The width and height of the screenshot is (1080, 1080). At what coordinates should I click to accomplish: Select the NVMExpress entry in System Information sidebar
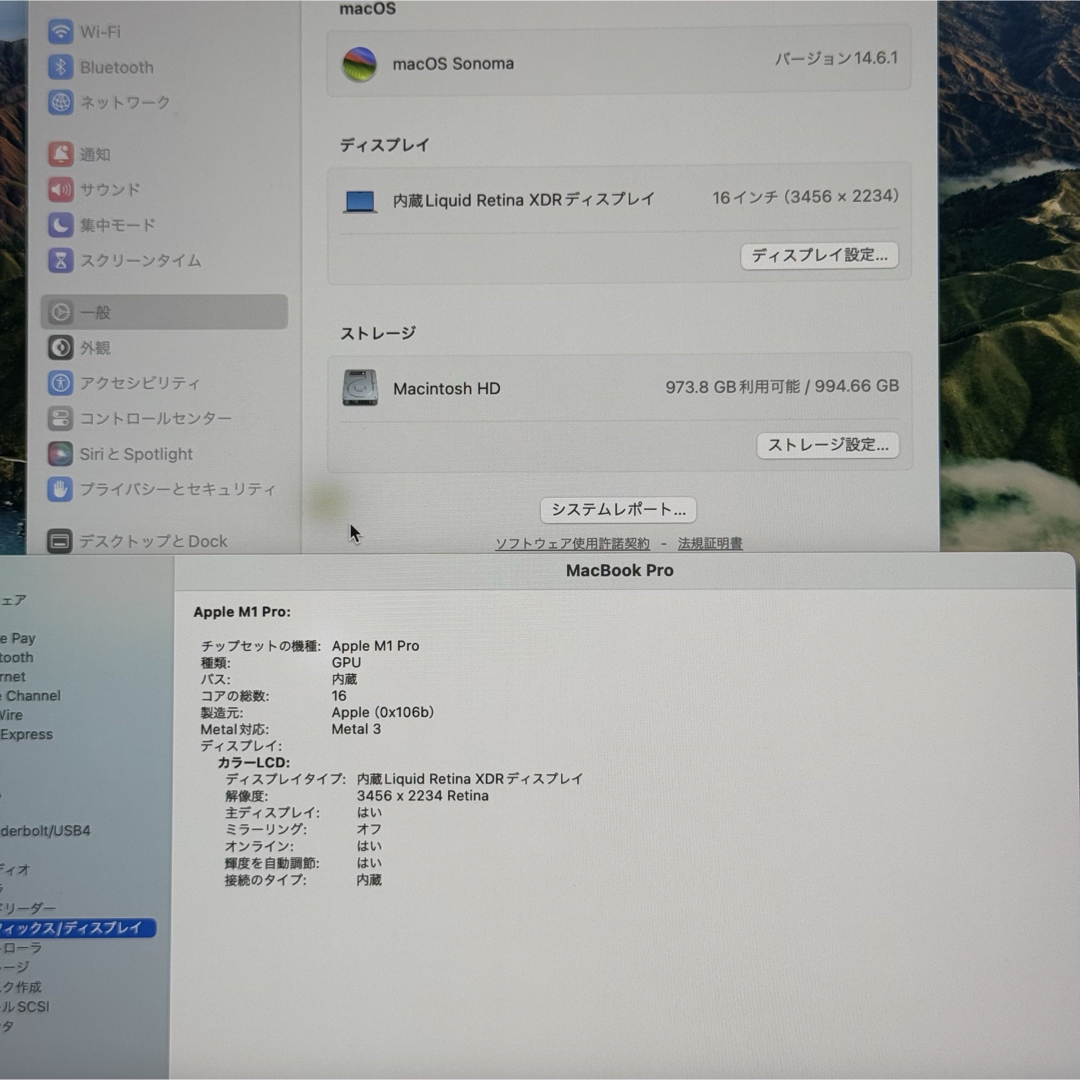26,734
